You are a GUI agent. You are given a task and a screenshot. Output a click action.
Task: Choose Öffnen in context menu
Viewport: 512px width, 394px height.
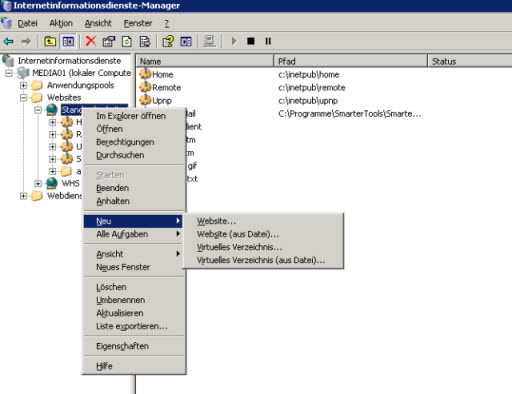[x=133, y=129]
